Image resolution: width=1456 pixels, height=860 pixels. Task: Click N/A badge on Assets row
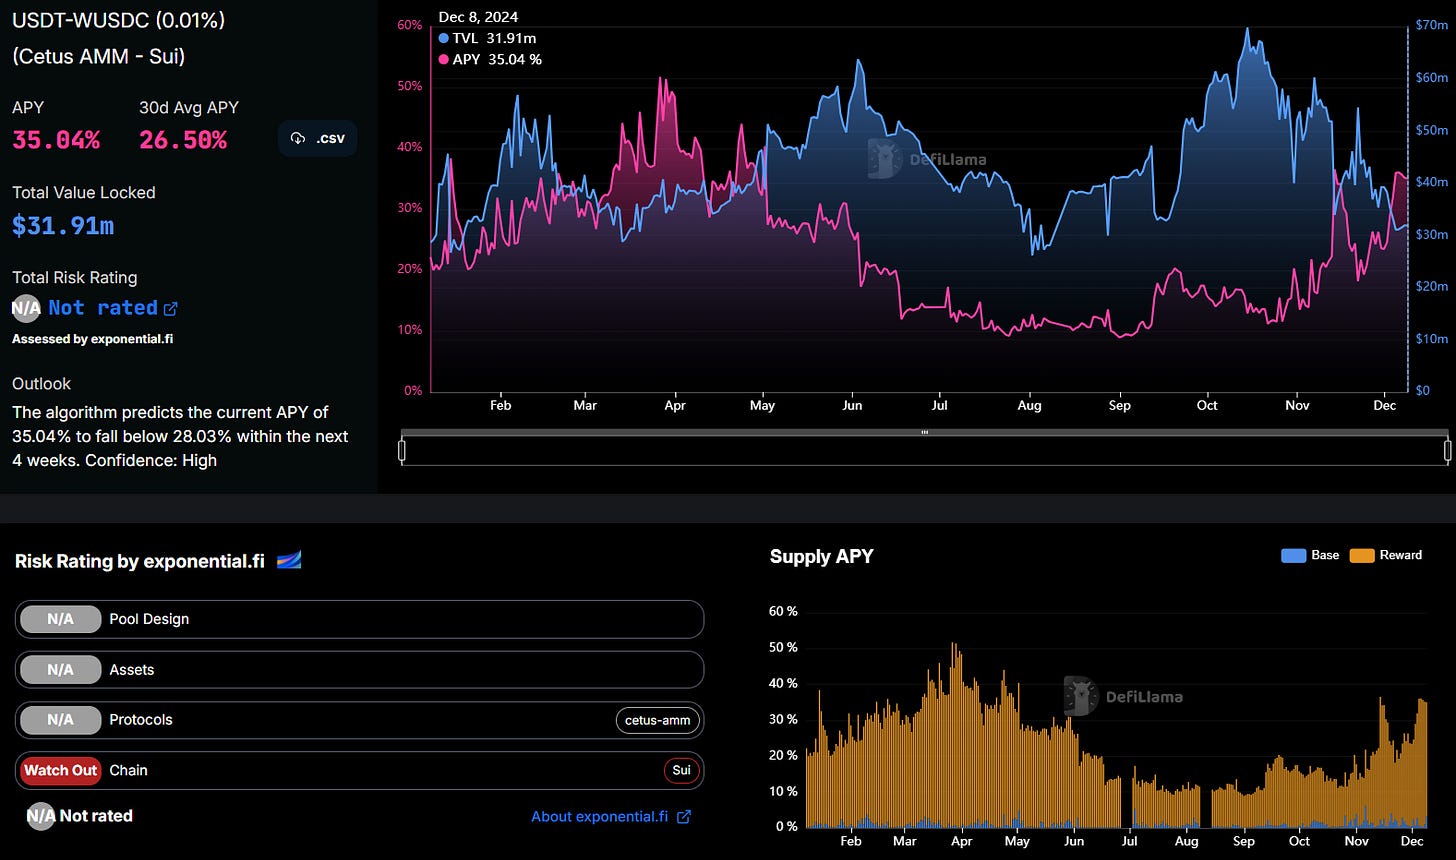tap(60, 669)
